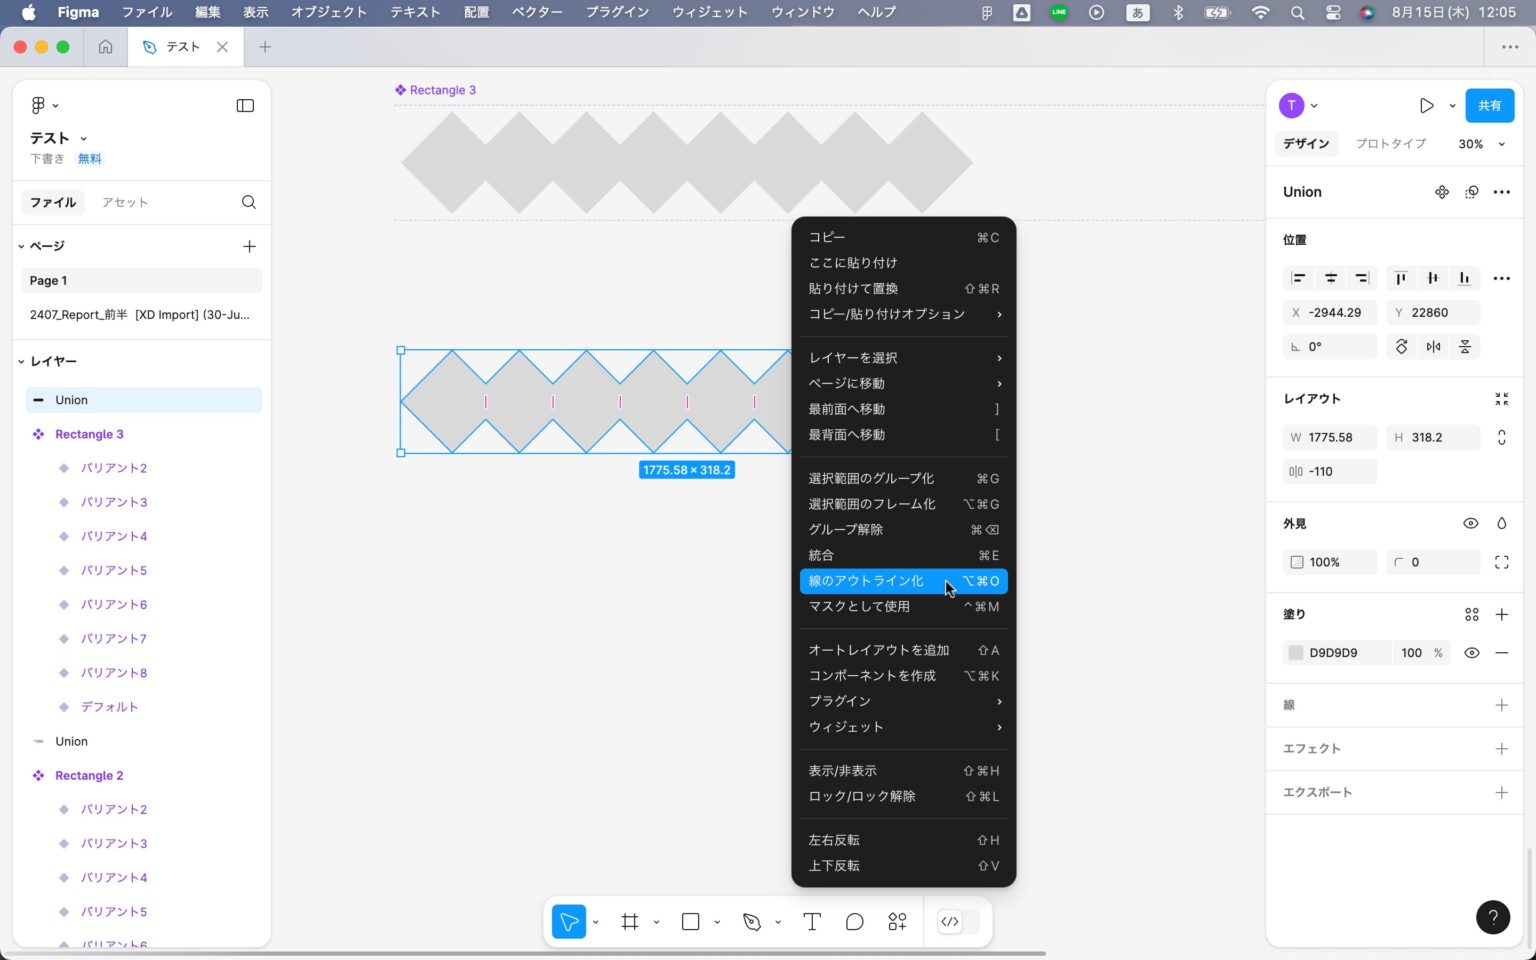1536x960 pixels.
Task: Select the Frame tool
Action: click(x=629, y=921)
